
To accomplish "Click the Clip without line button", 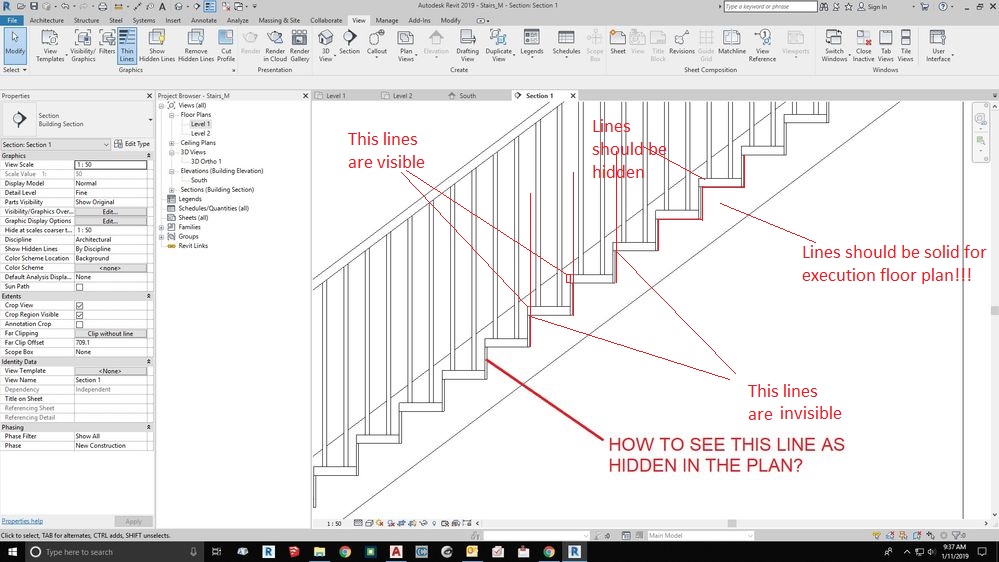I will click(x=110, y=334).
